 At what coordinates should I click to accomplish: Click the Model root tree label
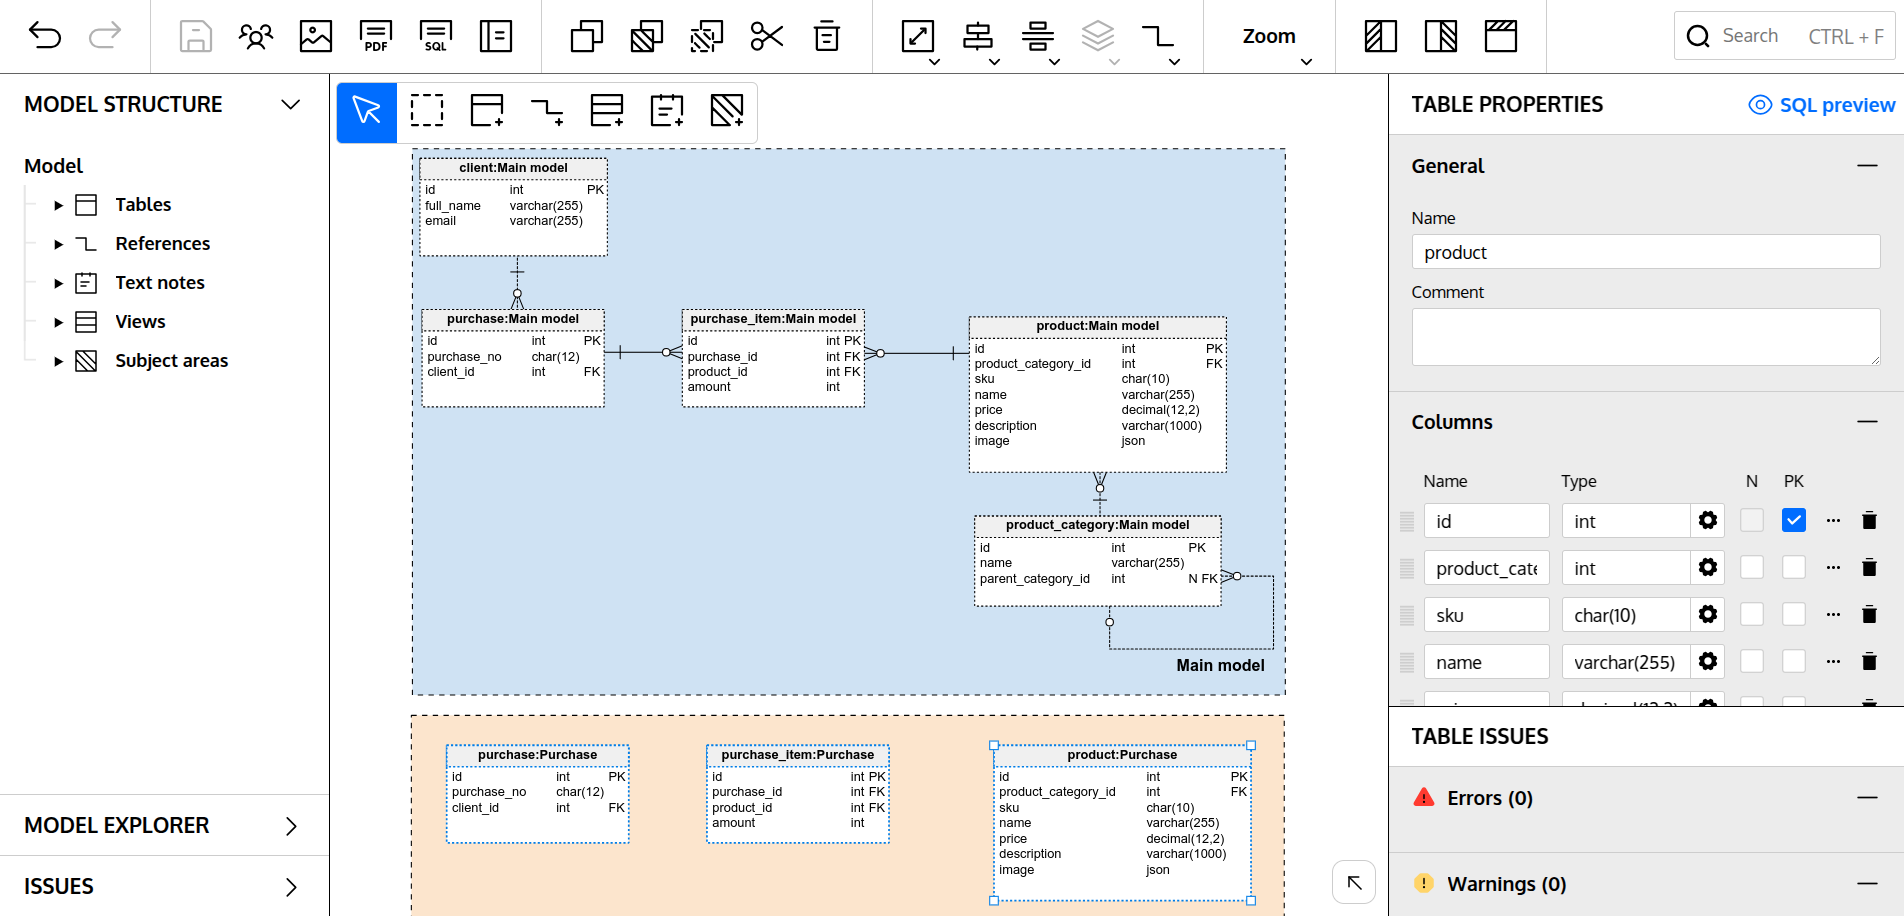[x=53, y=166]
